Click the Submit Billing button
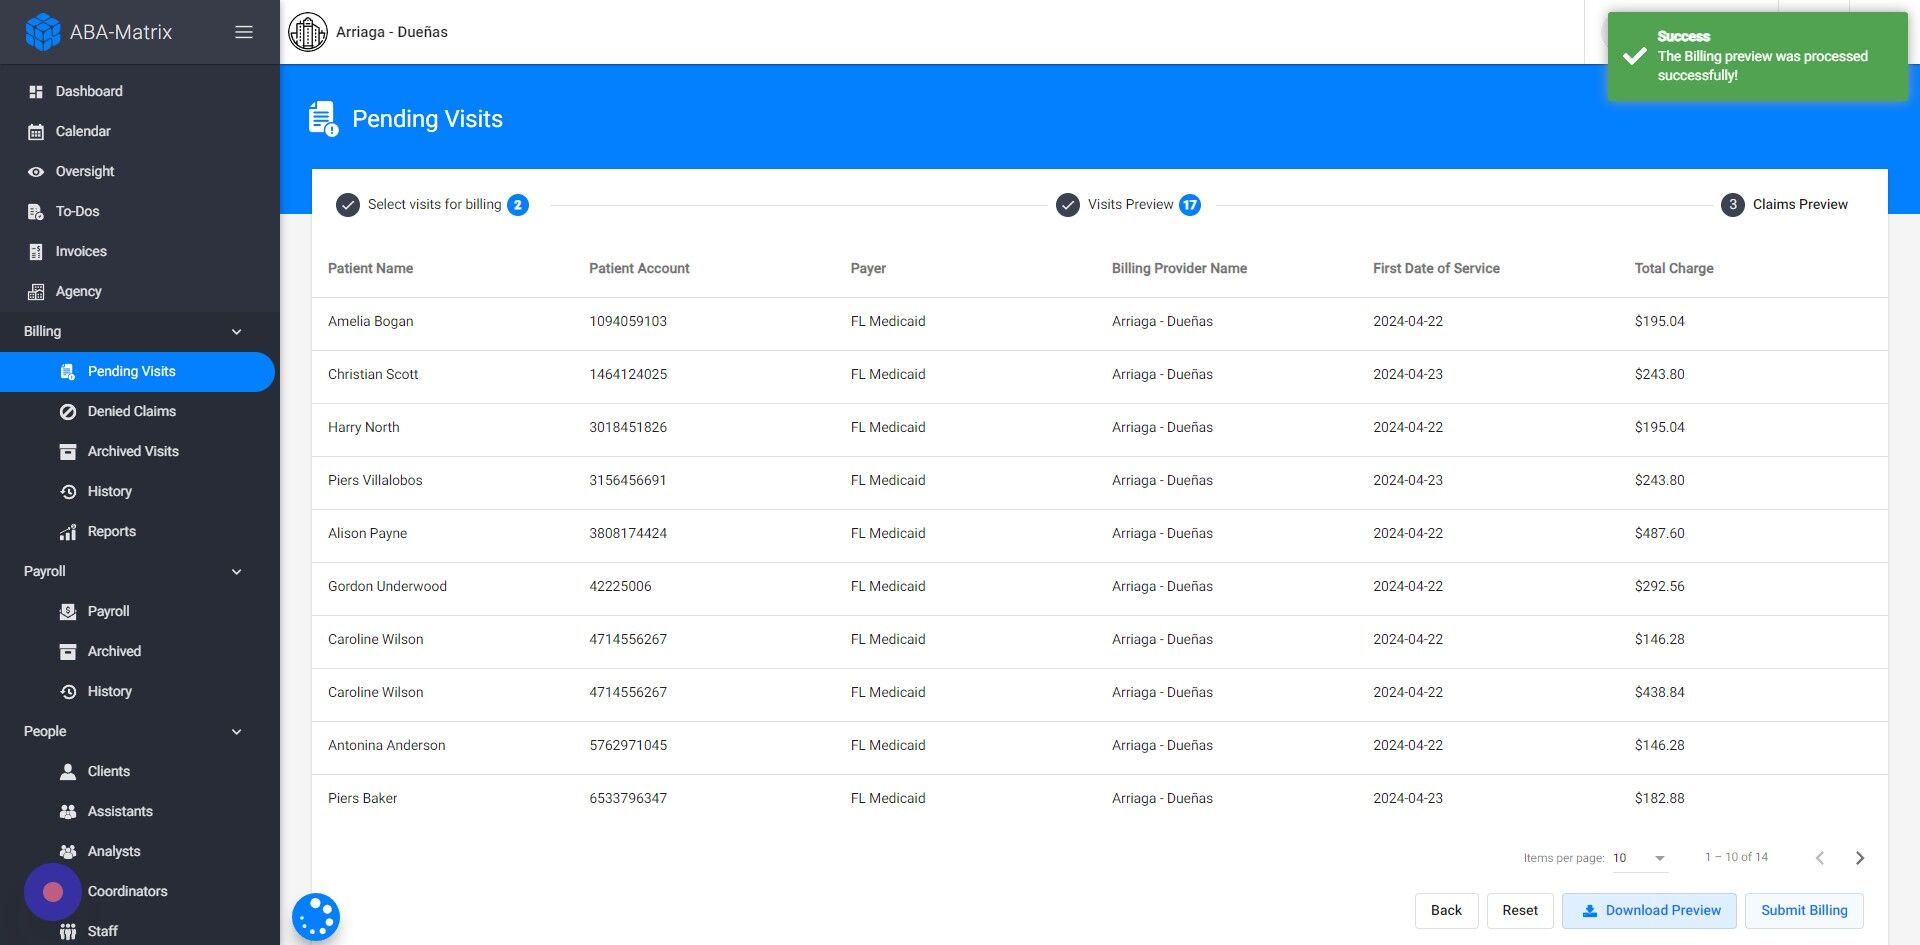 [x=1804, y=910]
